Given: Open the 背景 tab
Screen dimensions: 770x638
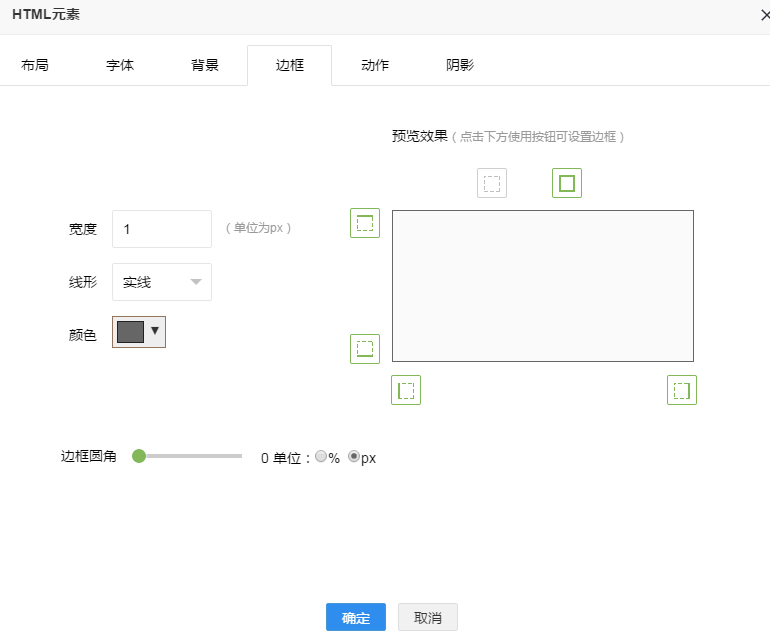Looking at the screenshot, I should (x=205, y=65).
